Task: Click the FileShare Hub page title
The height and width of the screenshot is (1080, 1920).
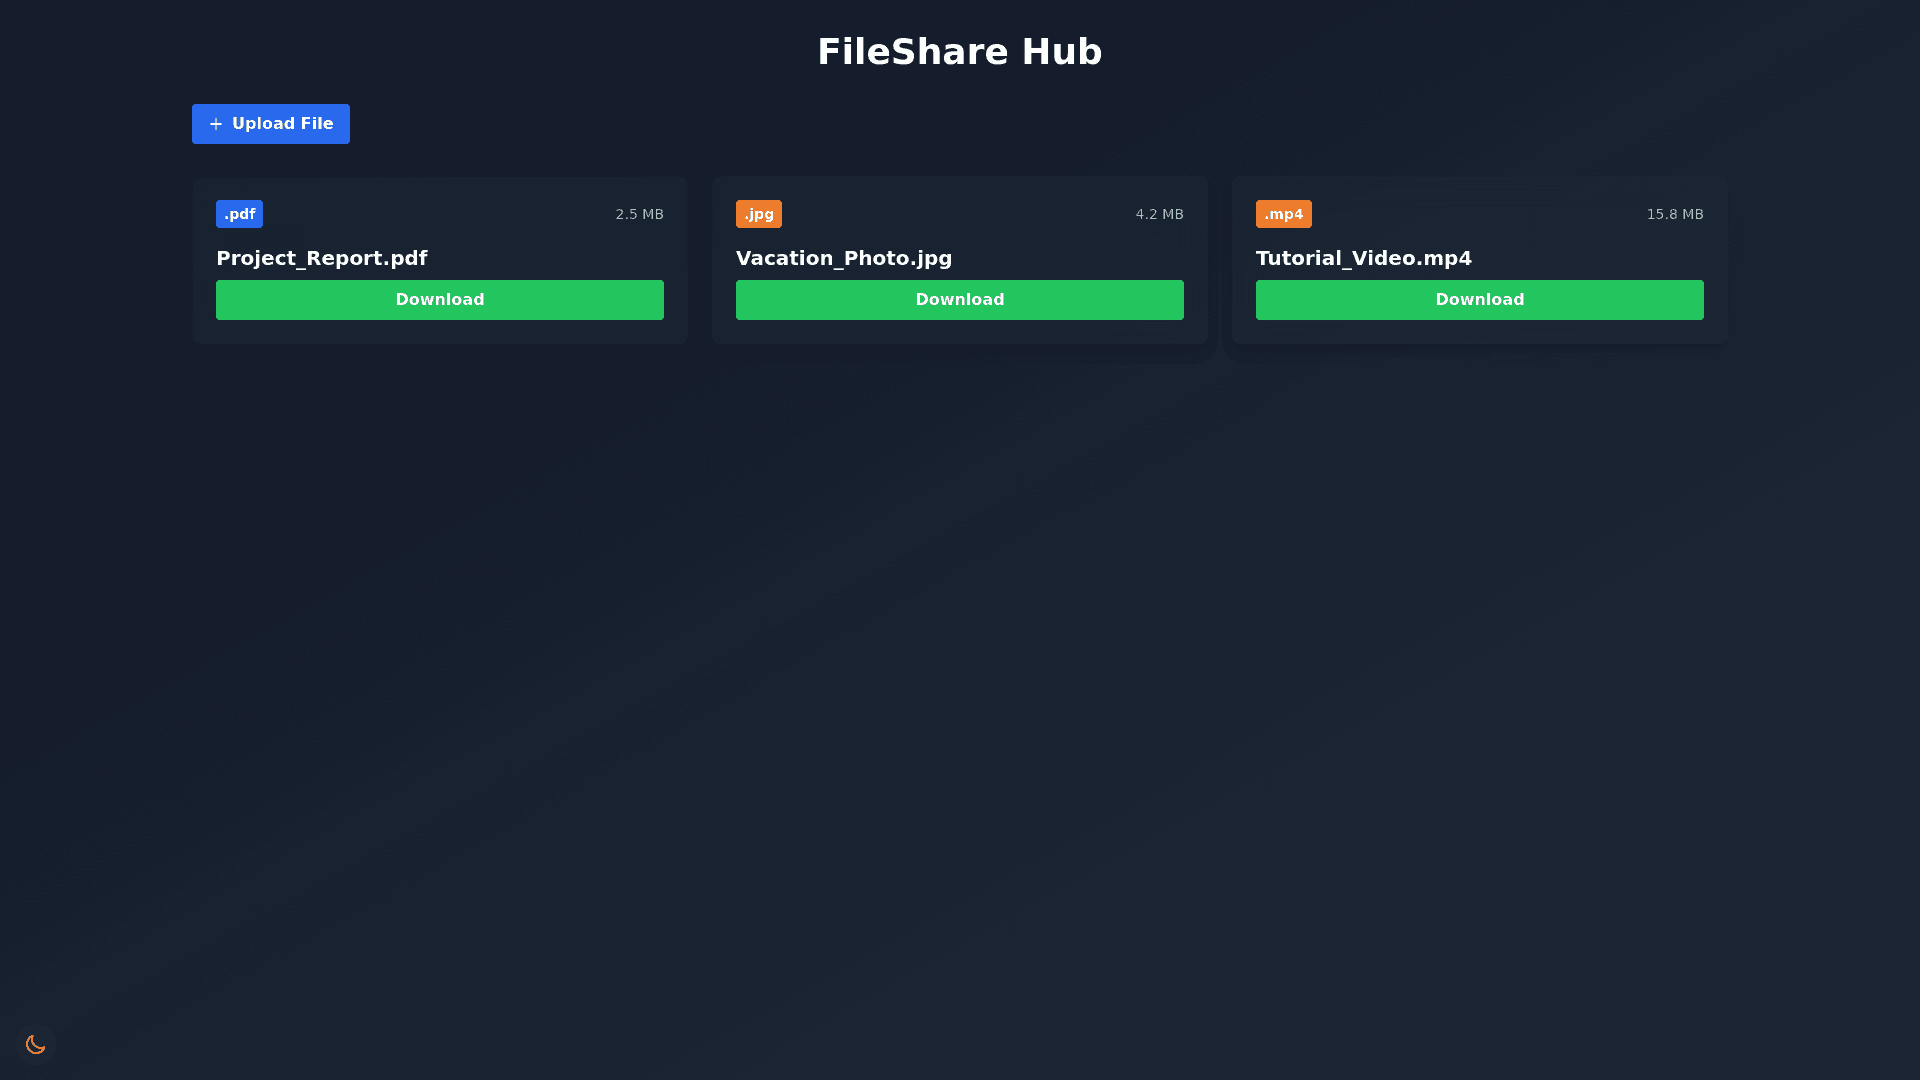Action: [x=959, y=52]
